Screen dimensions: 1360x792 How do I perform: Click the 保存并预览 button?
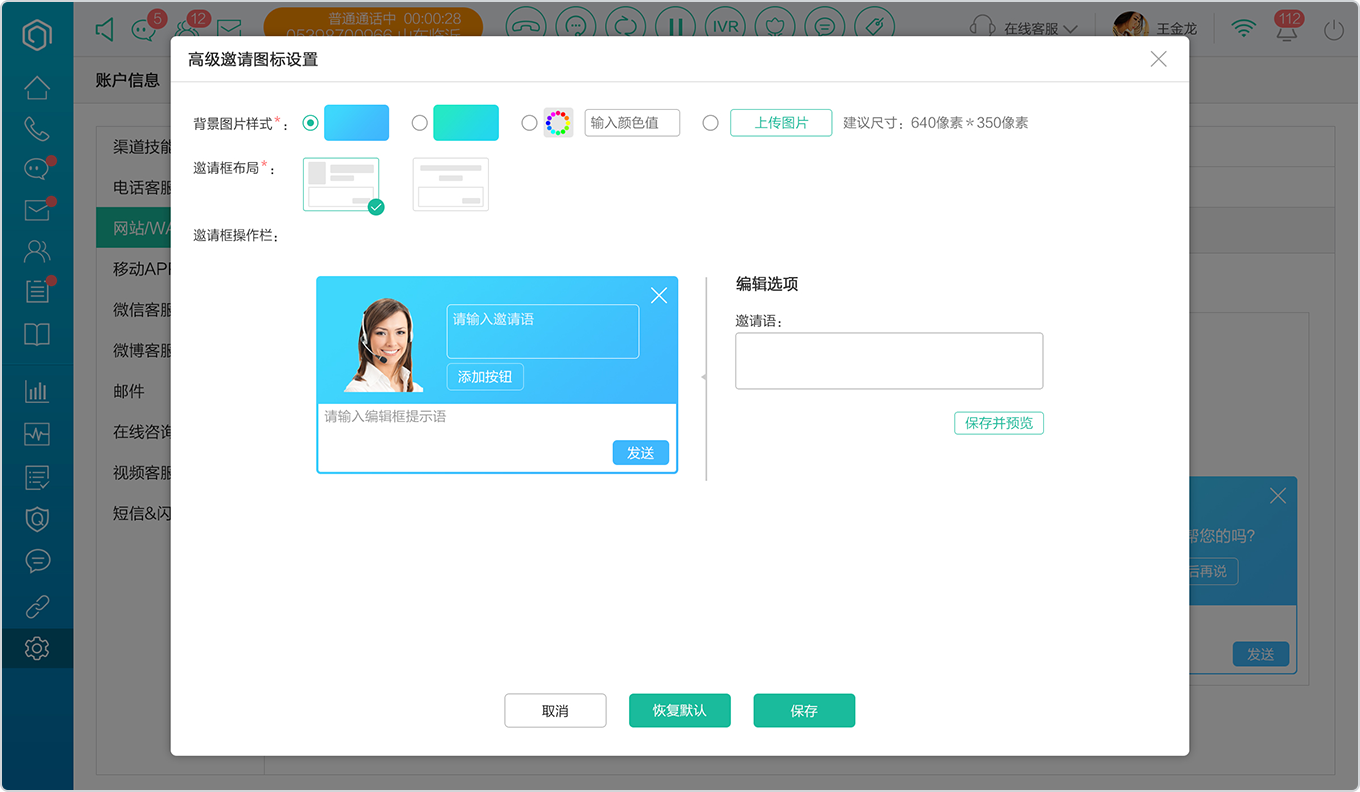(999, 423)
